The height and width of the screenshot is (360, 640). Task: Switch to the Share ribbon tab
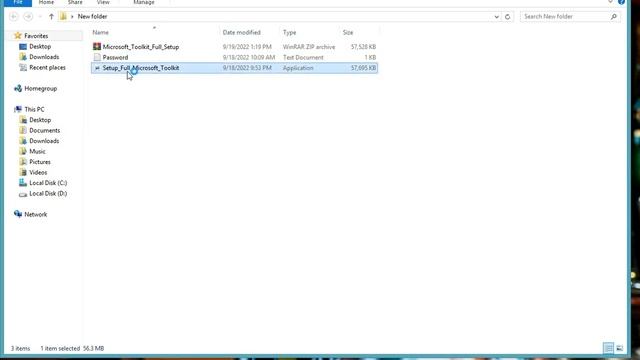75,2
